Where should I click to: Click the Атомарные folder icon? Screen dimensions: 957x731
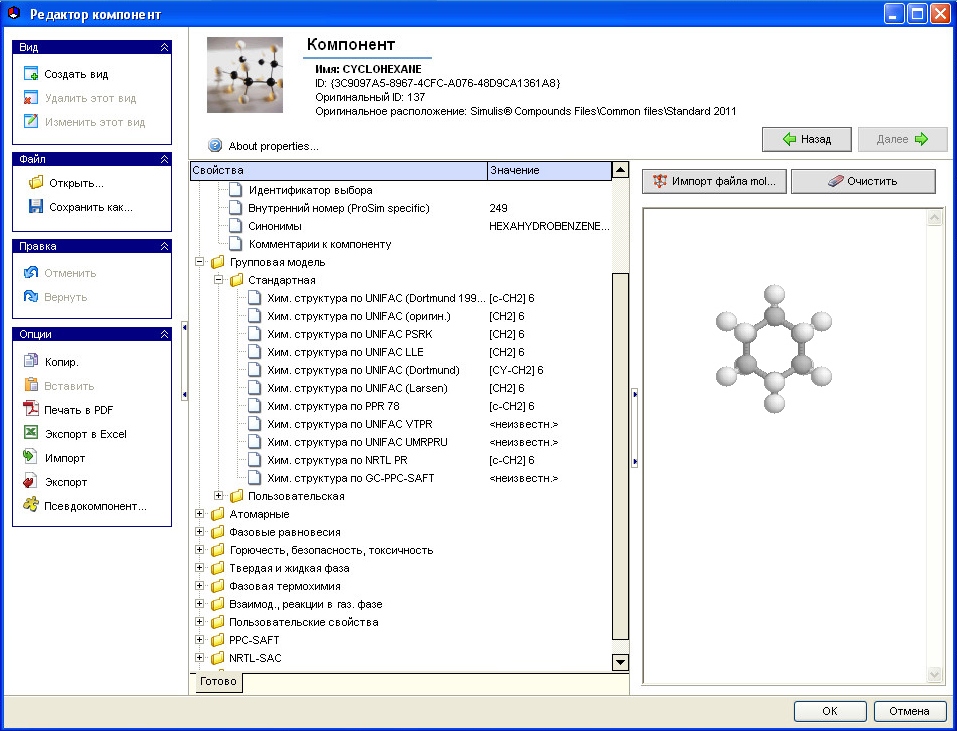218,514
